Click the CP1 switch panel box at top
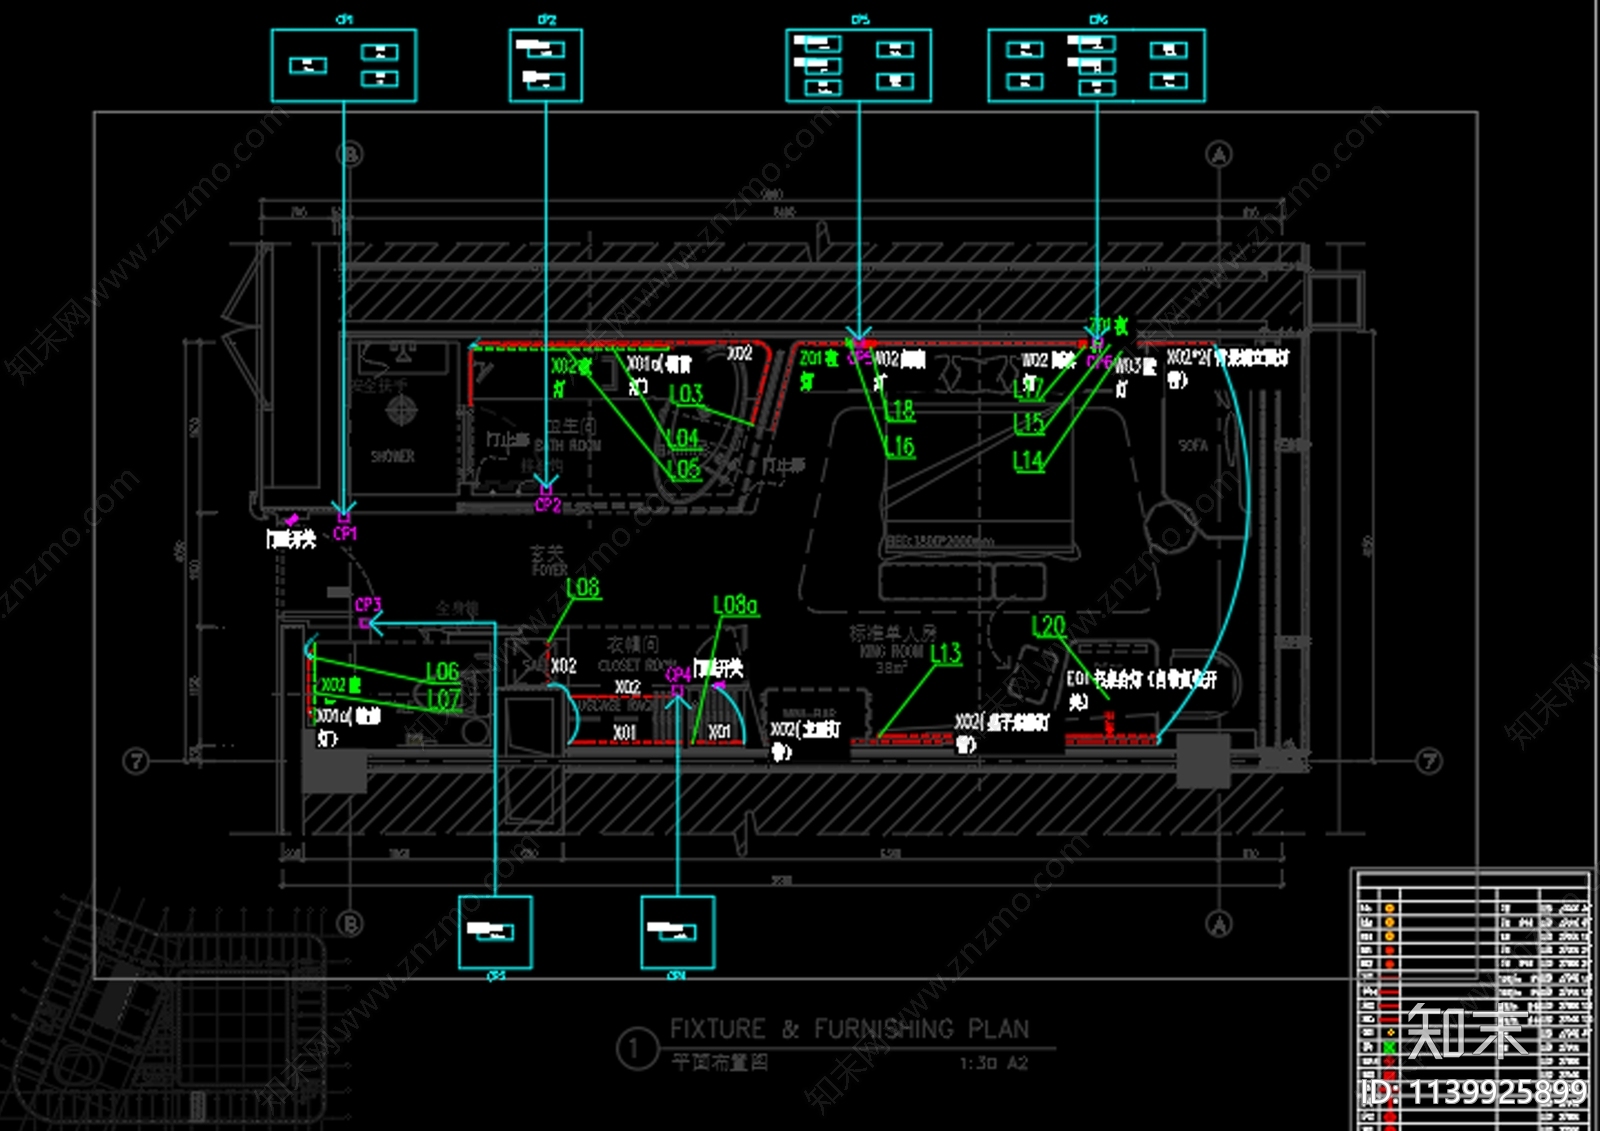This screenshot has width=1600, height=1131. click(x=343, y=65)
